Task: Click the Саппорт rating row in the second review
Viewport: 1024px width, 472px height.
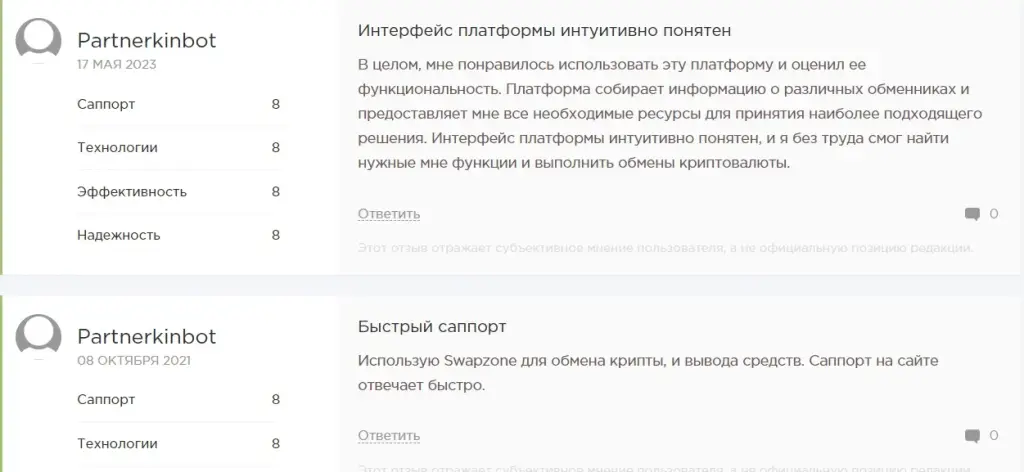Action: pos(178,400)
